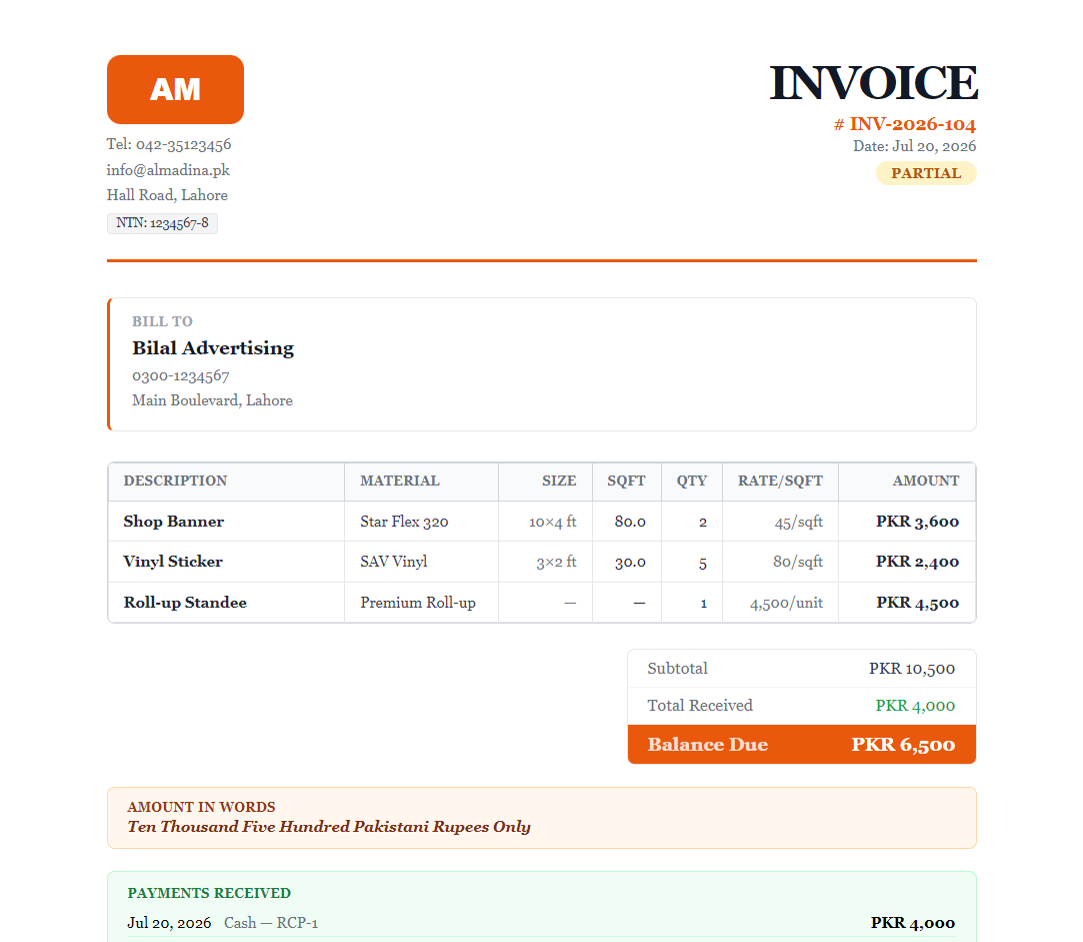Click the Balance Due label

pyautogui.click(x=707, y=744)
